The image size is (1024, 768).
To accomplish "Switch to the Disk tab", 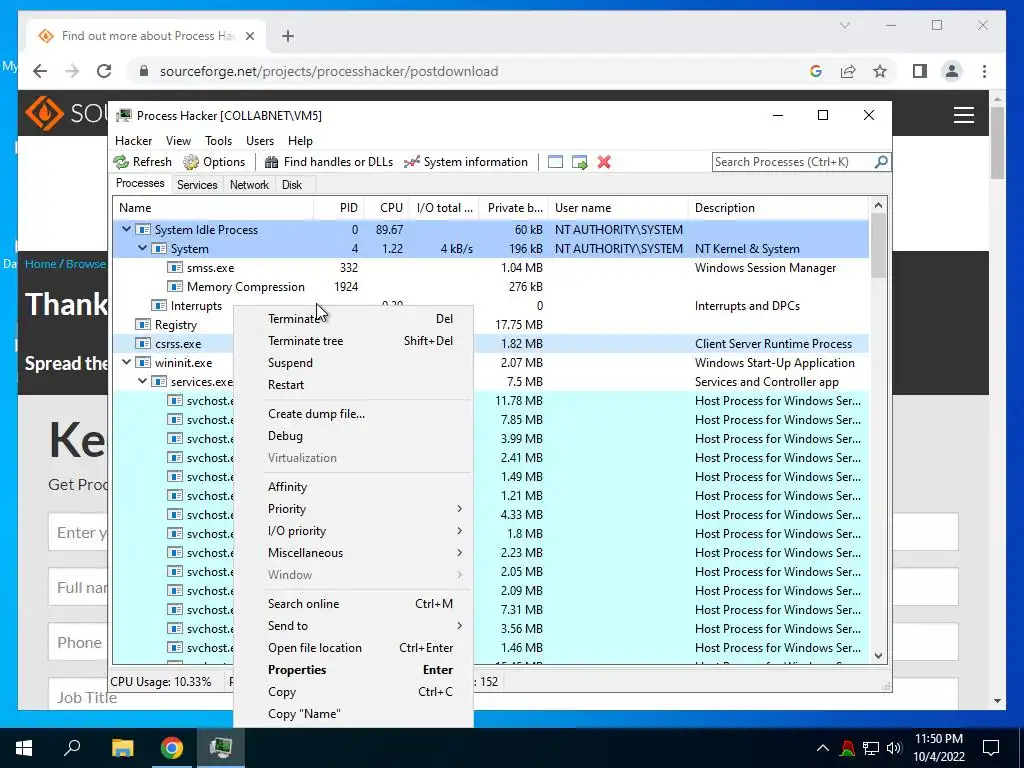I will click(291, 185).
